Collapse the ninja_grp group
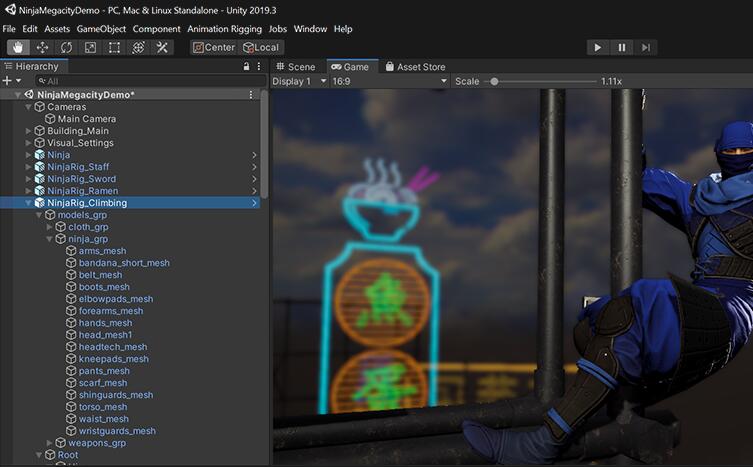Screen dimensions: 753x467 (49, 239)
